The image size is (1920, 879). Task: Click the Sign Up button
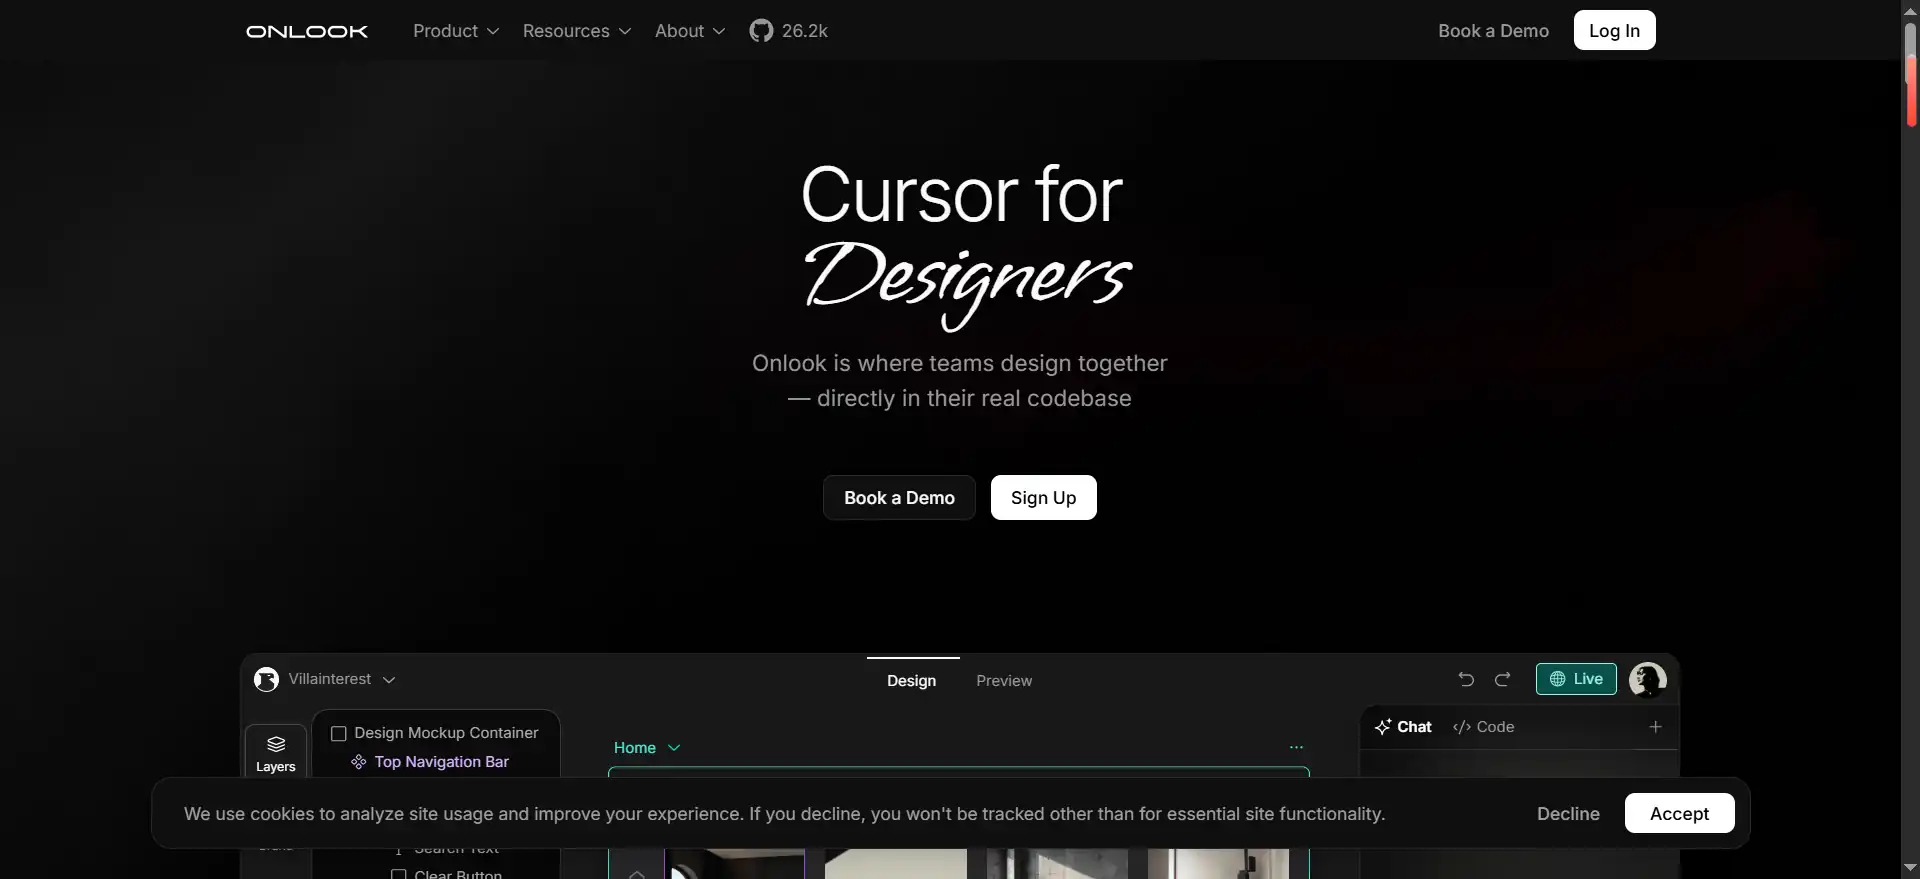[1043, 498]
